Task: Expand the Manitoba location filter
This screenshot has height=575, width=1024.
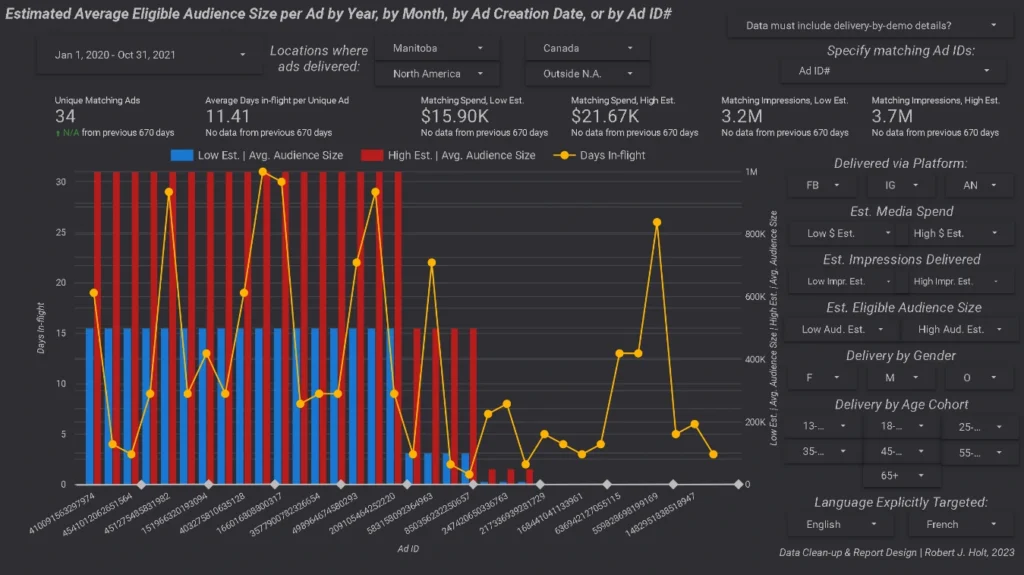Action: pyautogui.click(x=437, y=48)
